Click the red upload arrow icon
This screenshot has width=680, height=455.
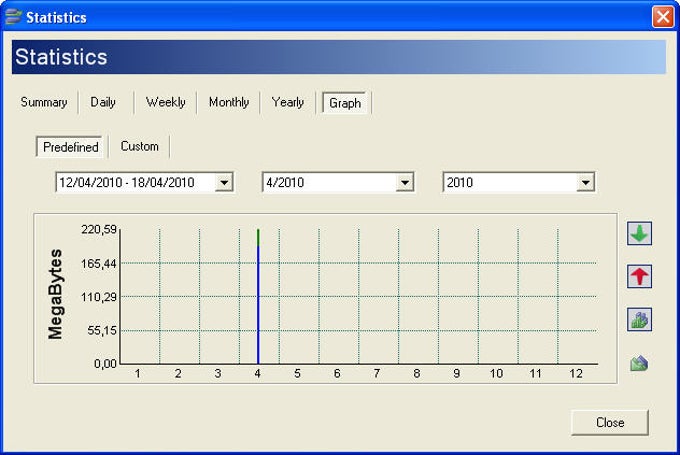click(639, 277)
